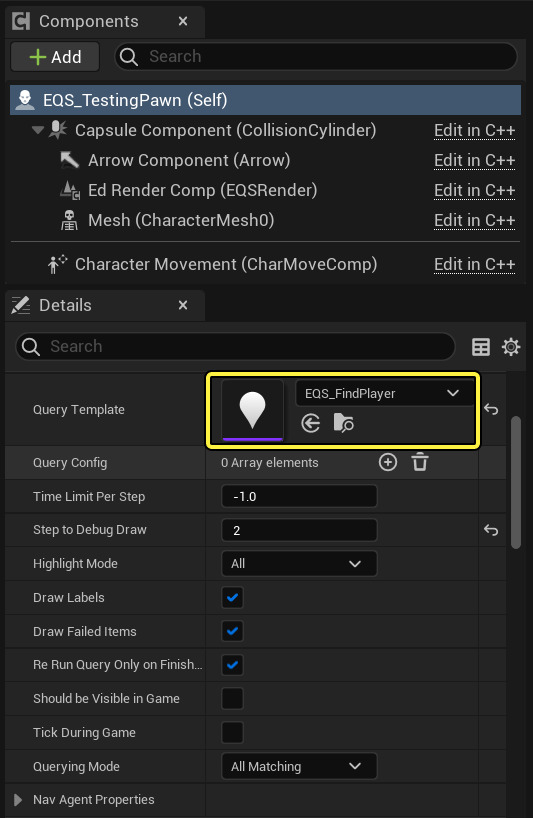Open the EQS_FindPlayer asset dropdown
The height and width of the screenshot is (818, 533).
(x=385, y=393)
